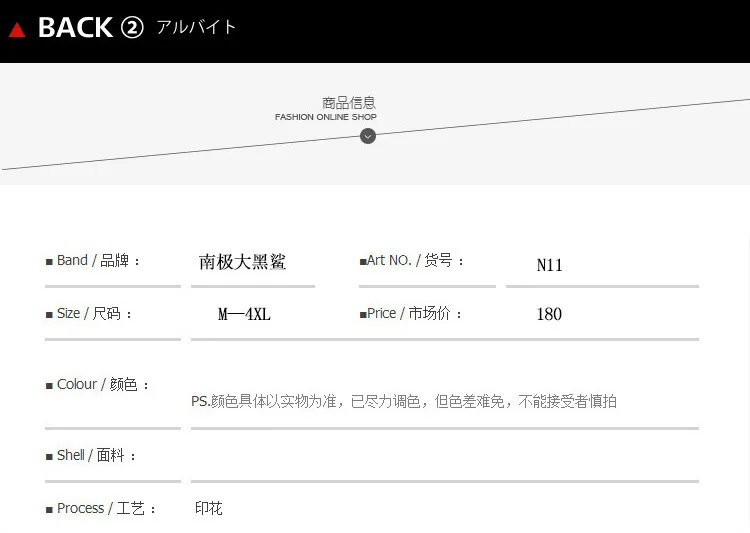Click the Art NO. value N11
Screen dimensions: 750x533
(550, 265)
